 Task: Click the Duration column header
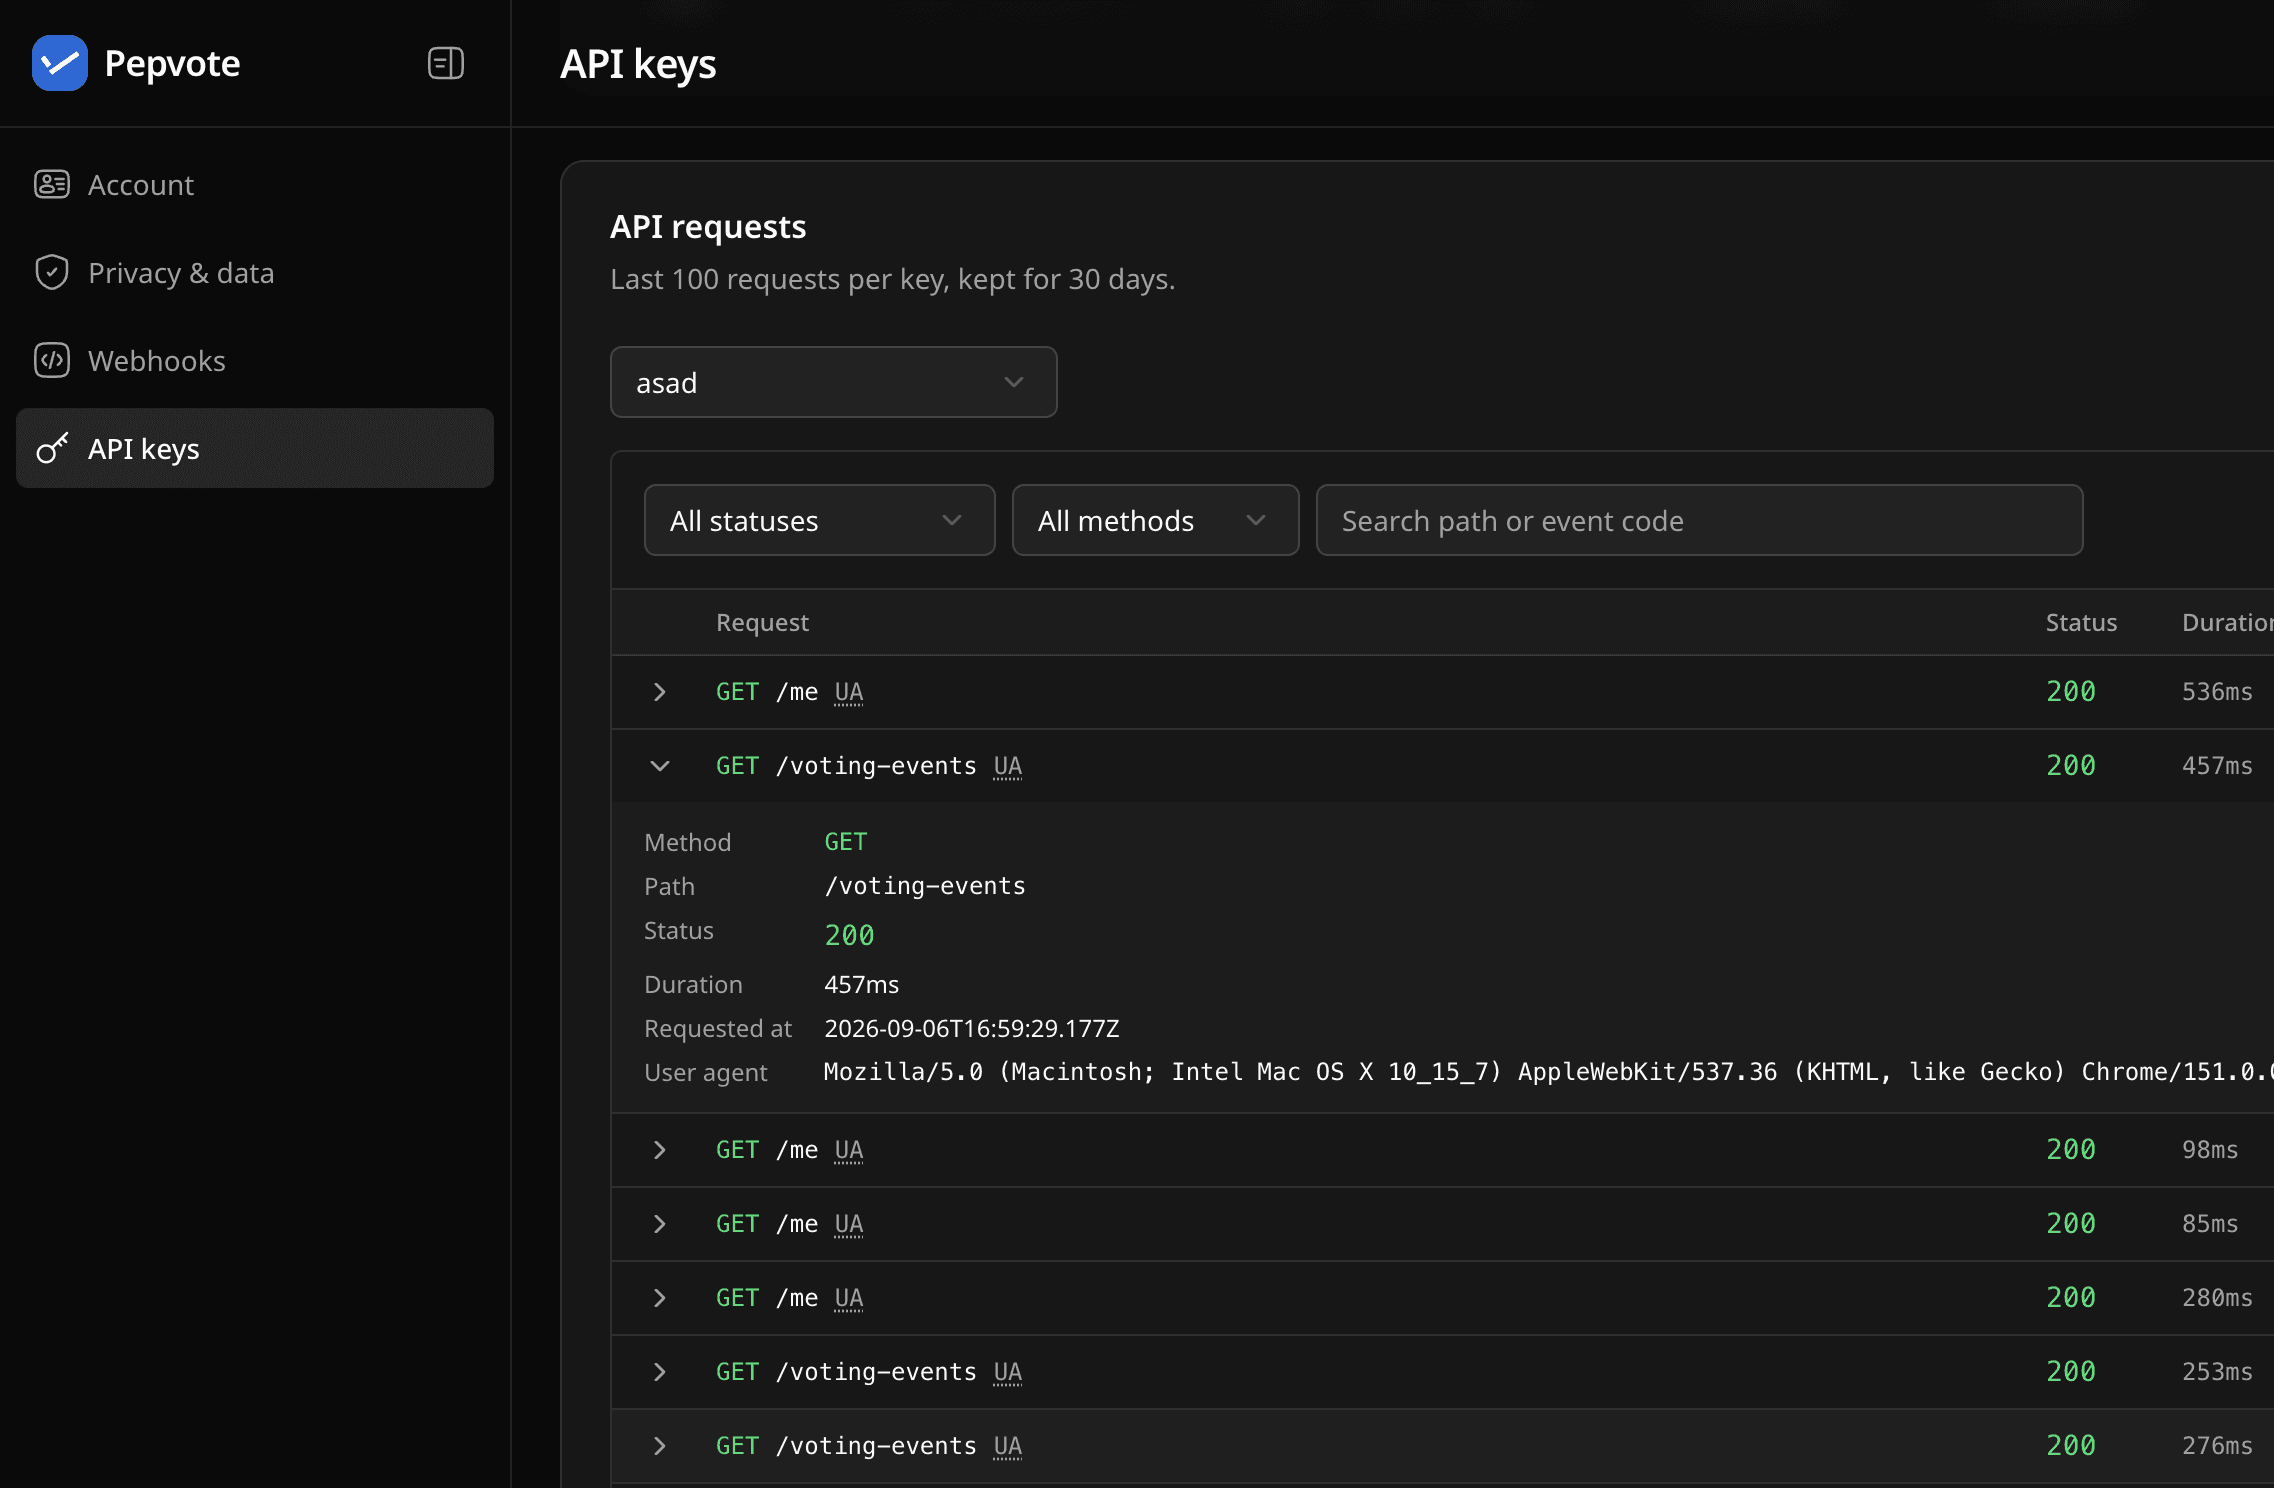pyautogui.click(x=2228, y=622)
